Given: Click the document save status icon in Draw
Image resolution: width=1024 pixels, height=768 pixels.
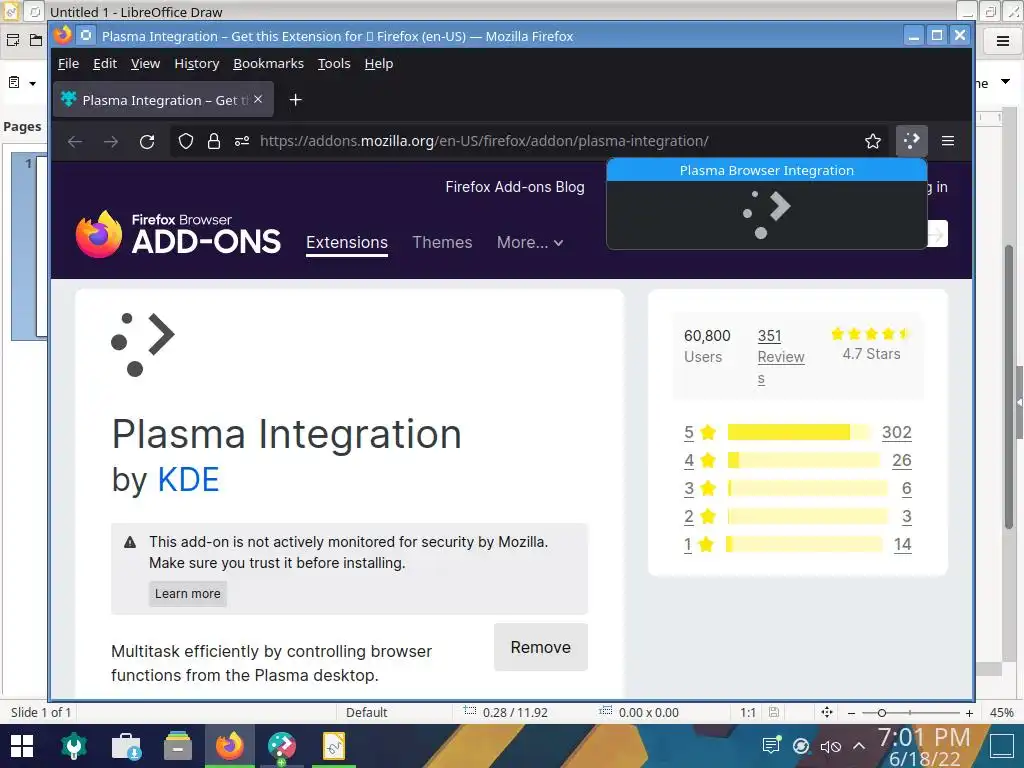Looking at the screenshot, I should click(x=774, y=712).
